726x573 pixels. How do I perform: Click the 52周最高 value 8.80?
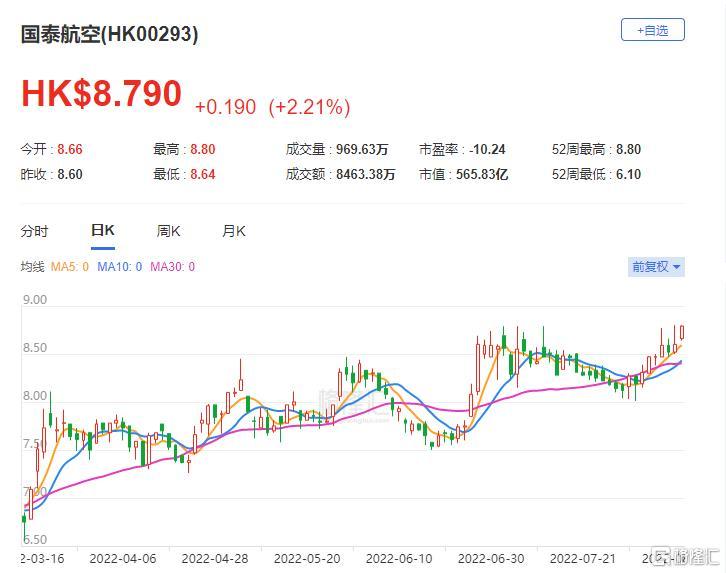pos(628,149)
